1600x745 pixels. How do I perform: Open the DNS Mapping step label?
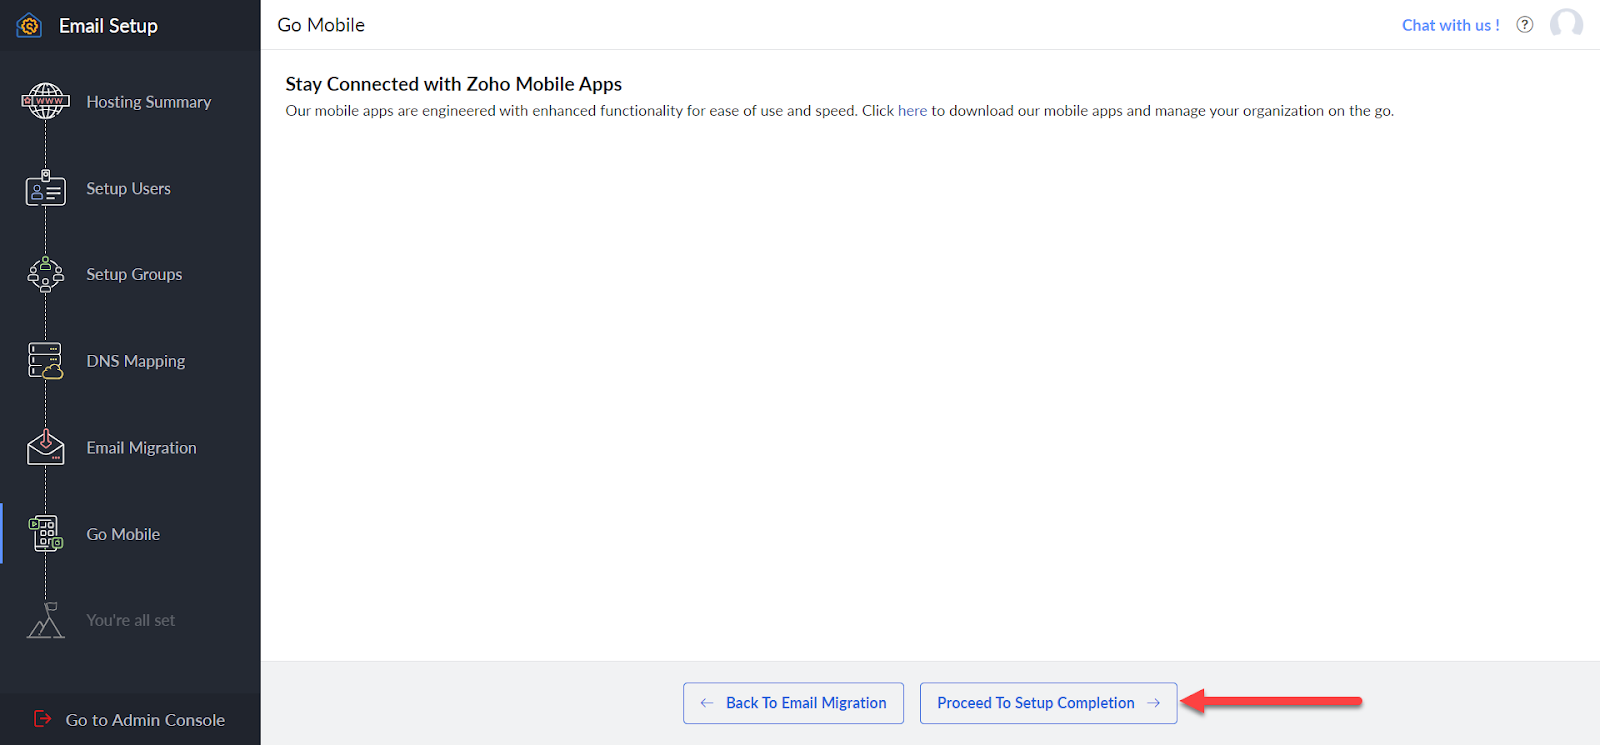click(135, 361)
